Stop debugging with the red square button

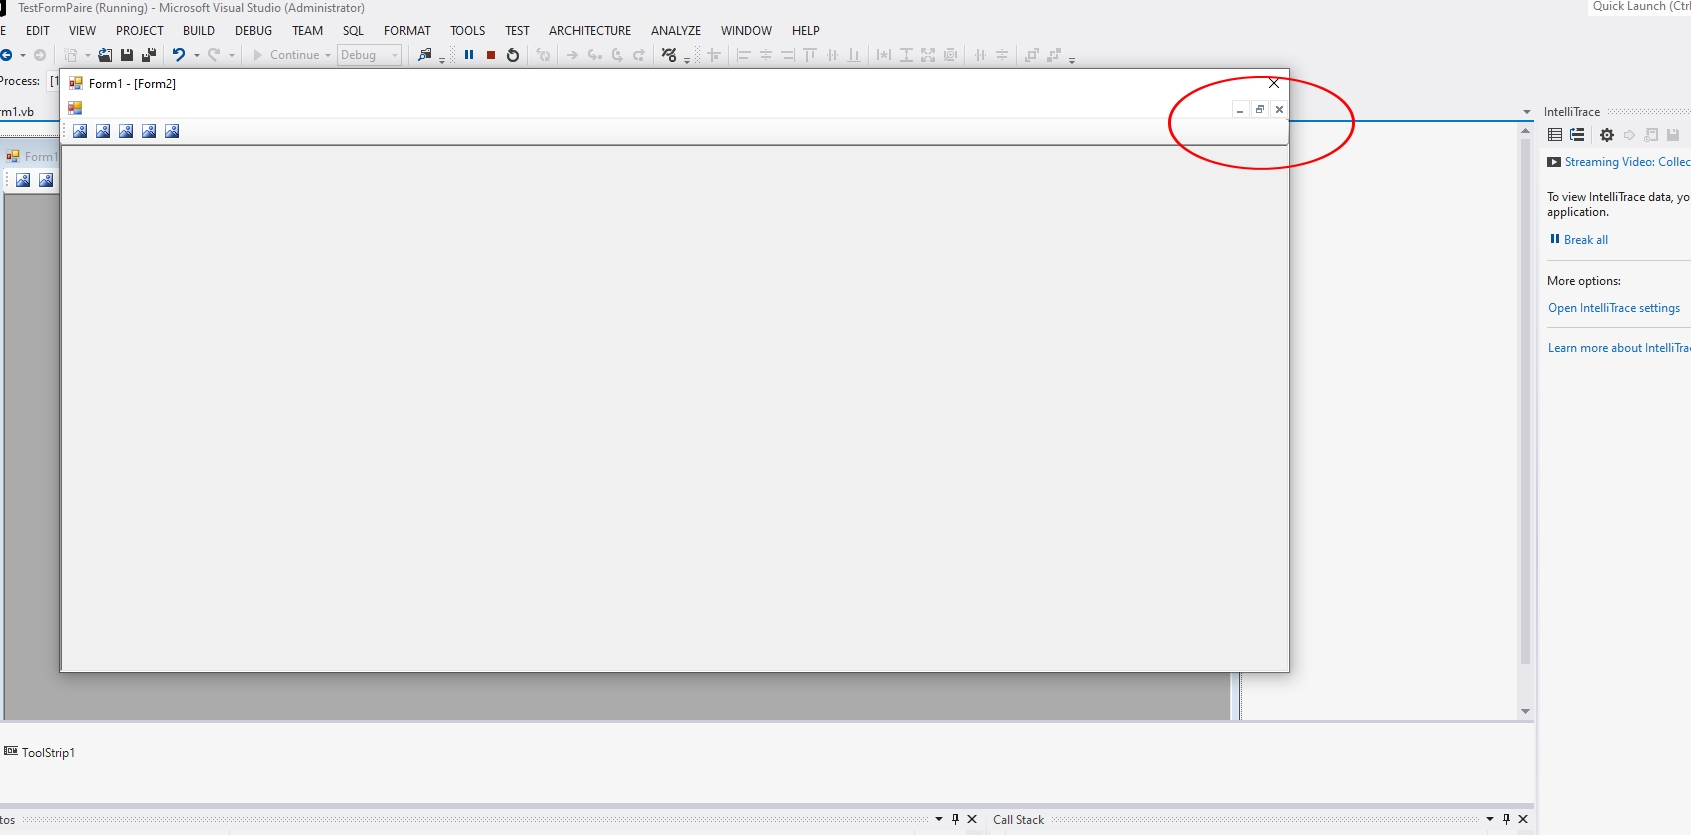click(x=491, y=55)
